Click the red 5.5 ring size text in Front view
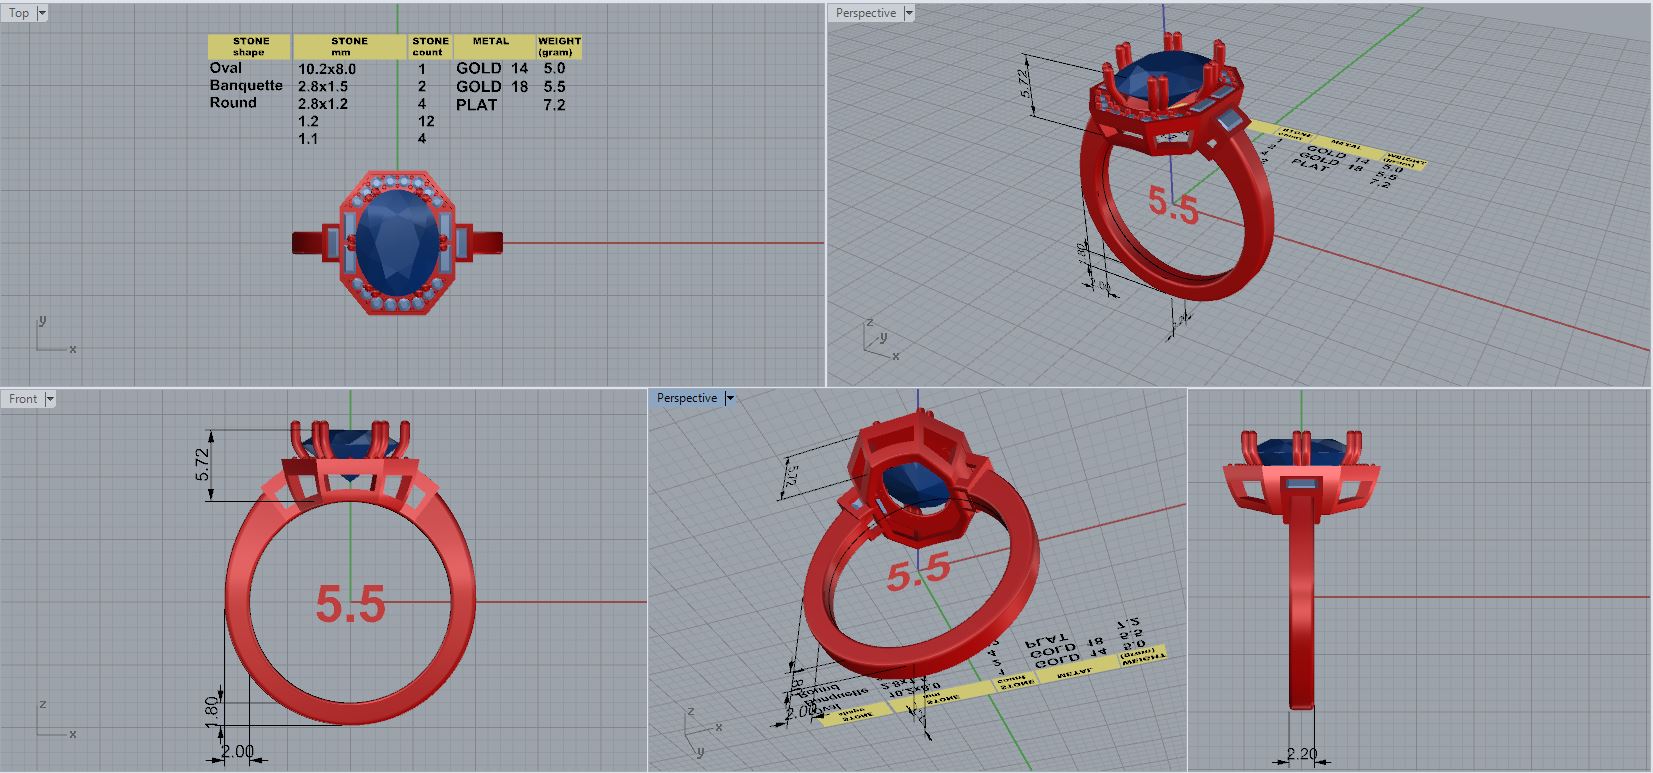The height and width of the screenshot is (773, 1653). click(x=351, y=604)
